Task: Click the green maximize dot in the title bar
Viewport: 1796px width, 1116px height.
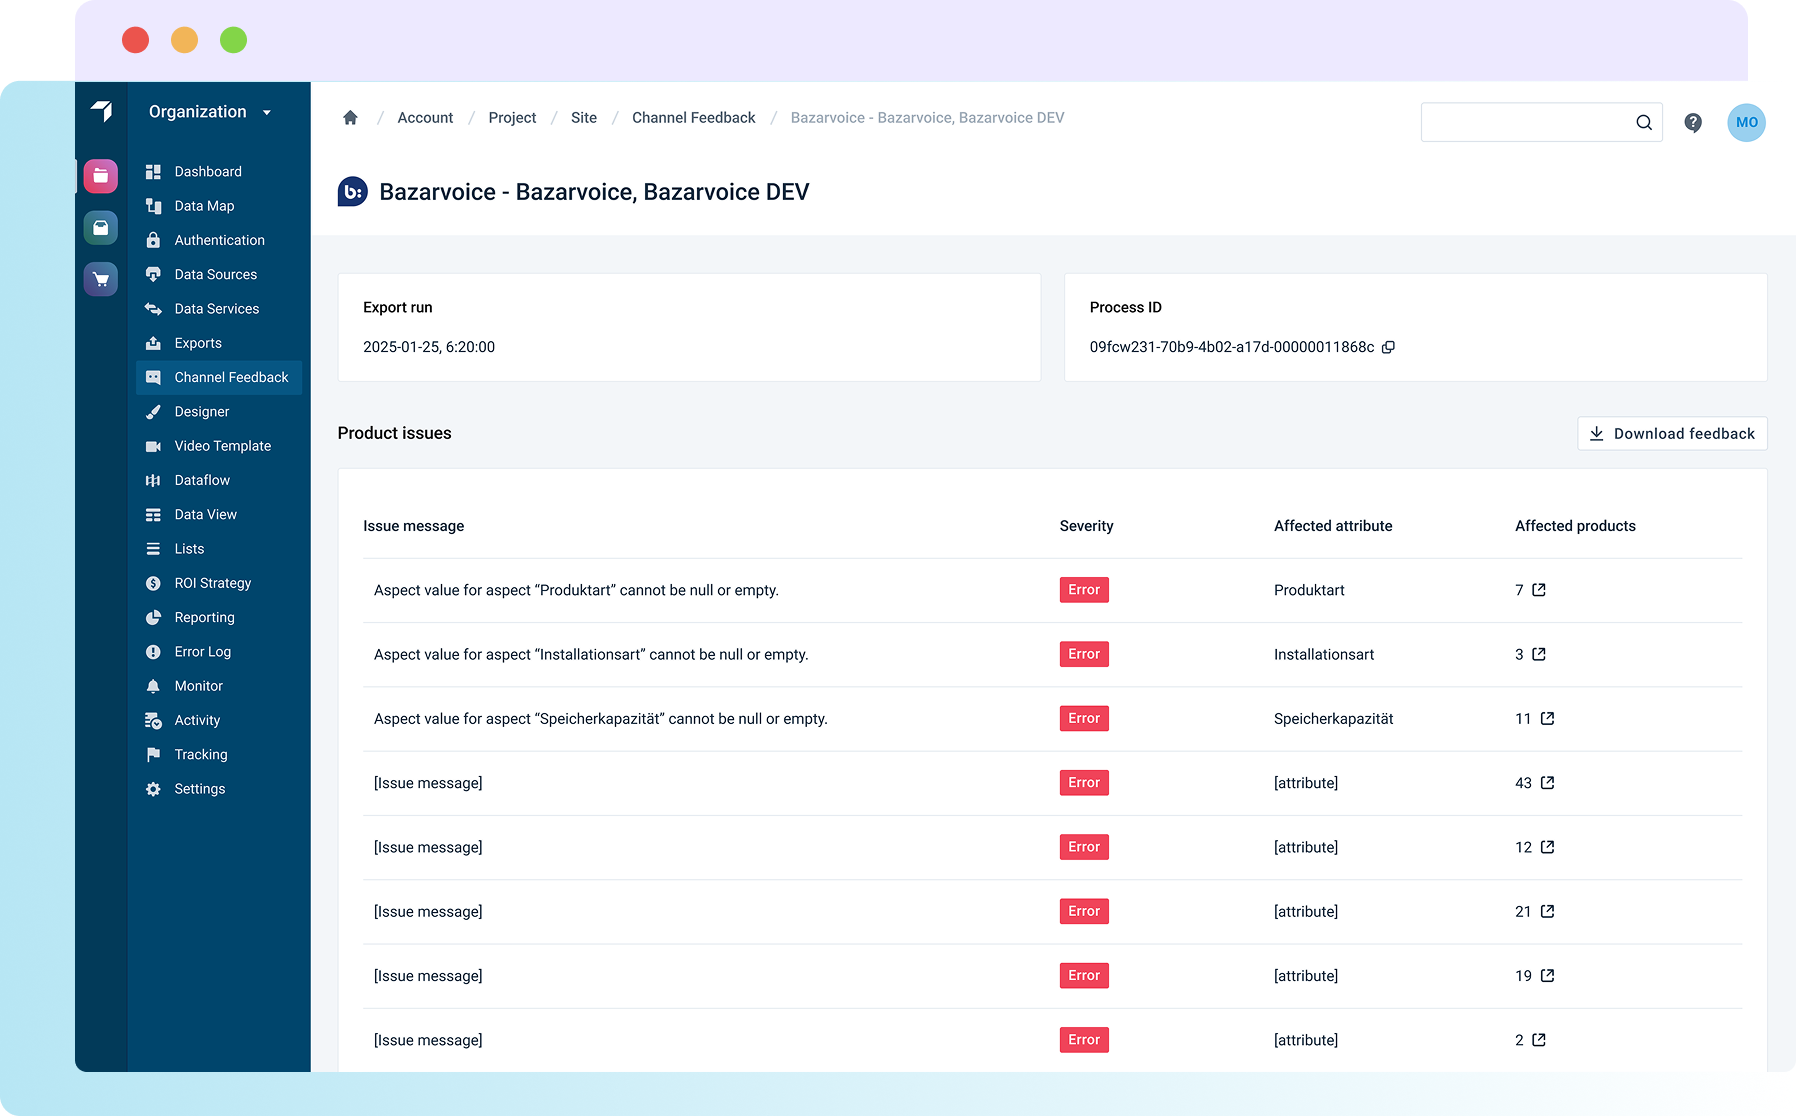Action: 233,40
